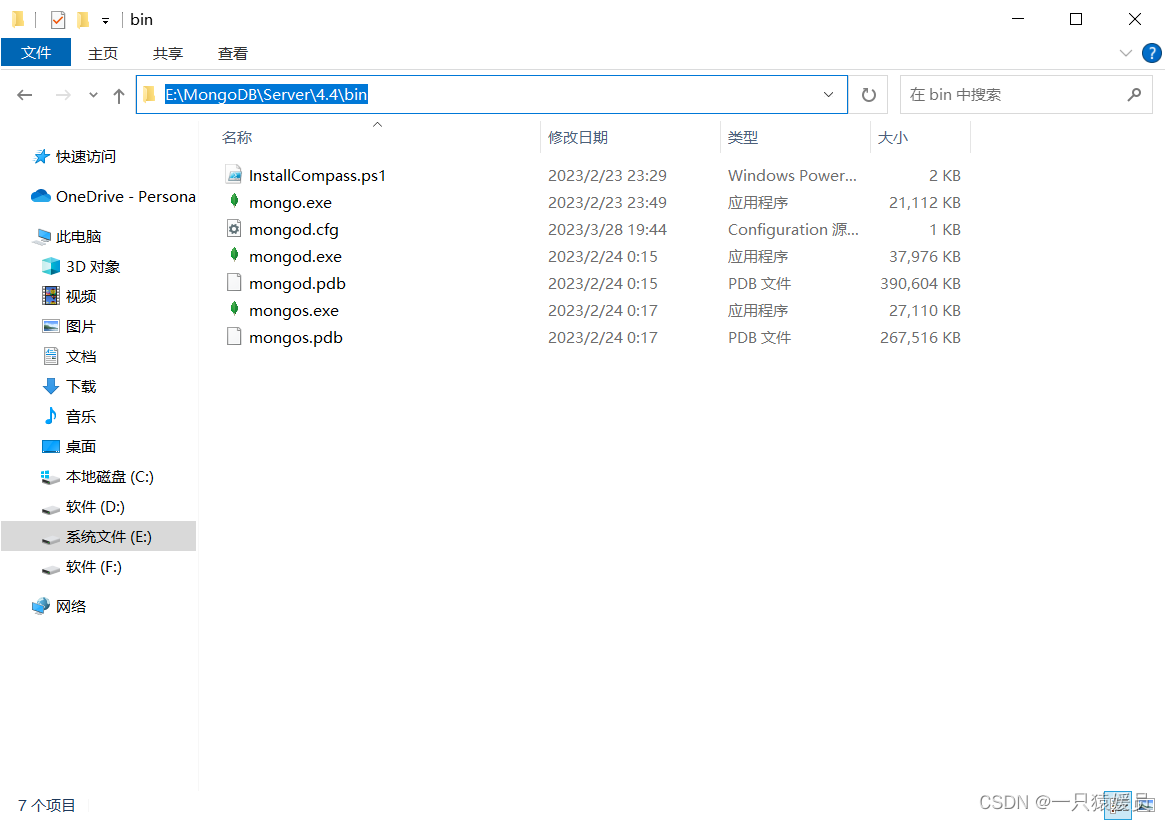Click the address bar path field
The width and height of the screenshot is (1166, 821).
pyautogui.click(x=492, y=94)
